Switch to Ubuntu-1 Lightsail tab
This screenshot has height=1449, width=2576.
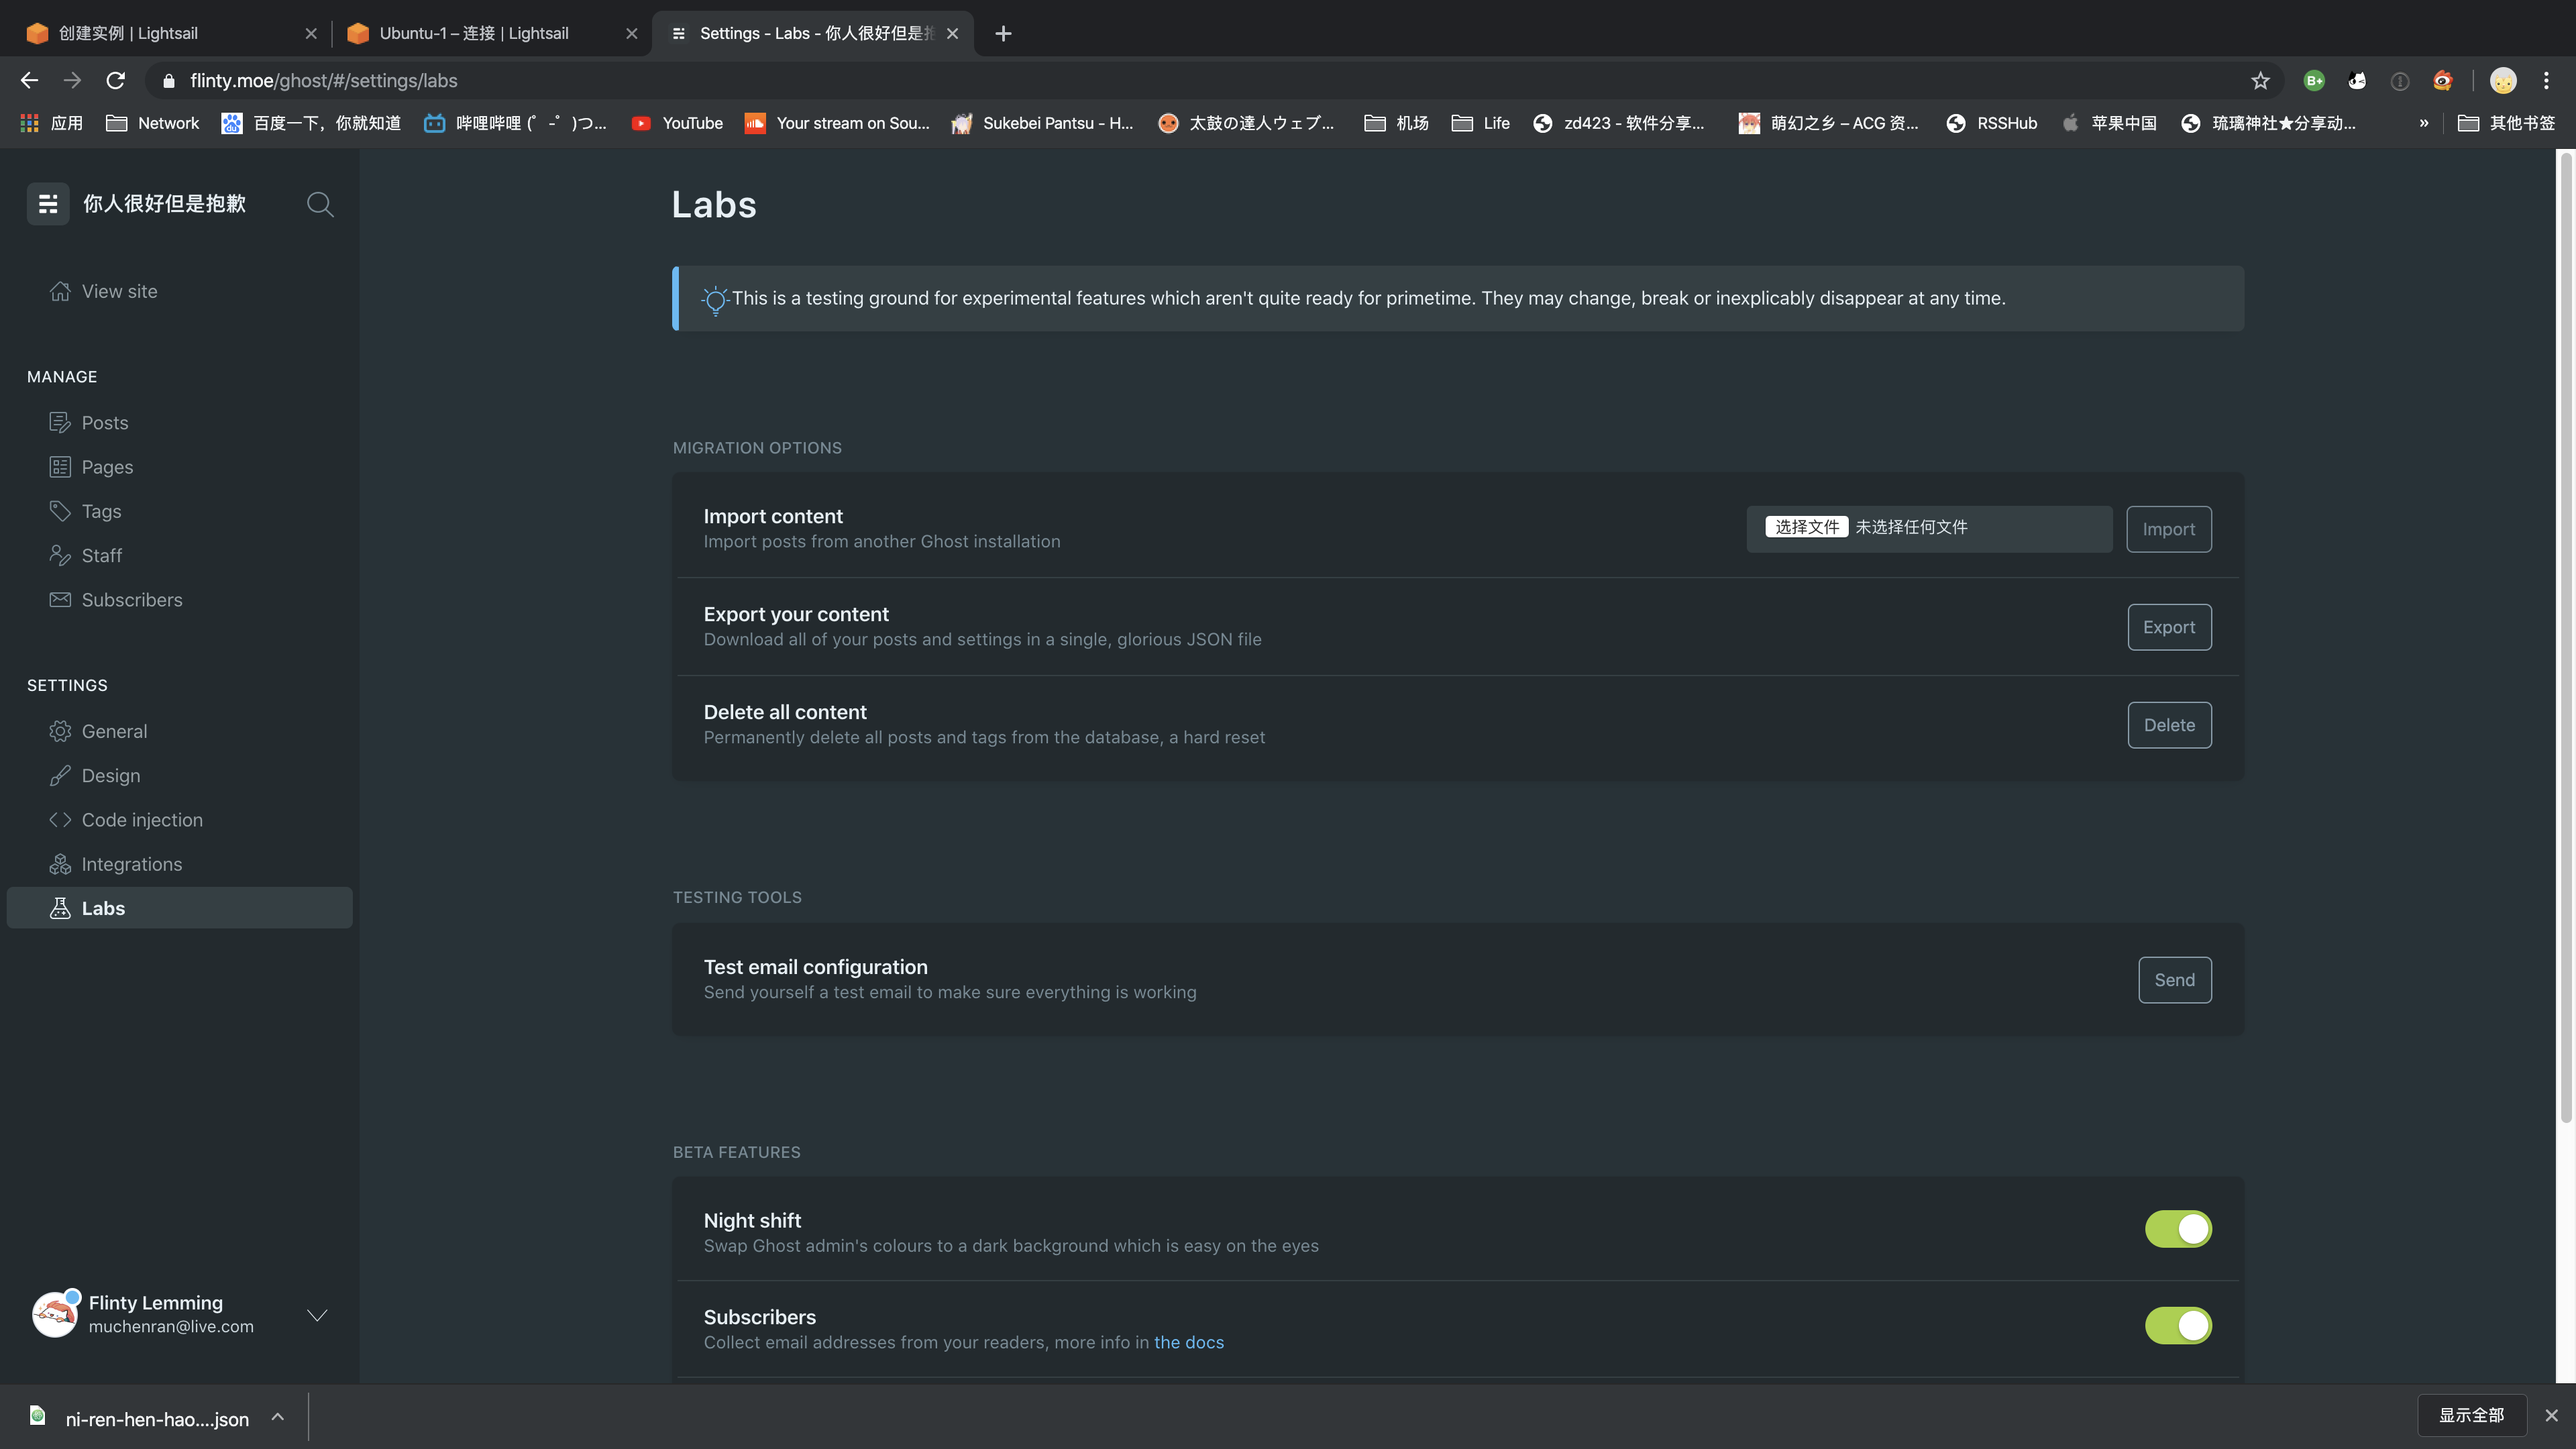(473, 33)
